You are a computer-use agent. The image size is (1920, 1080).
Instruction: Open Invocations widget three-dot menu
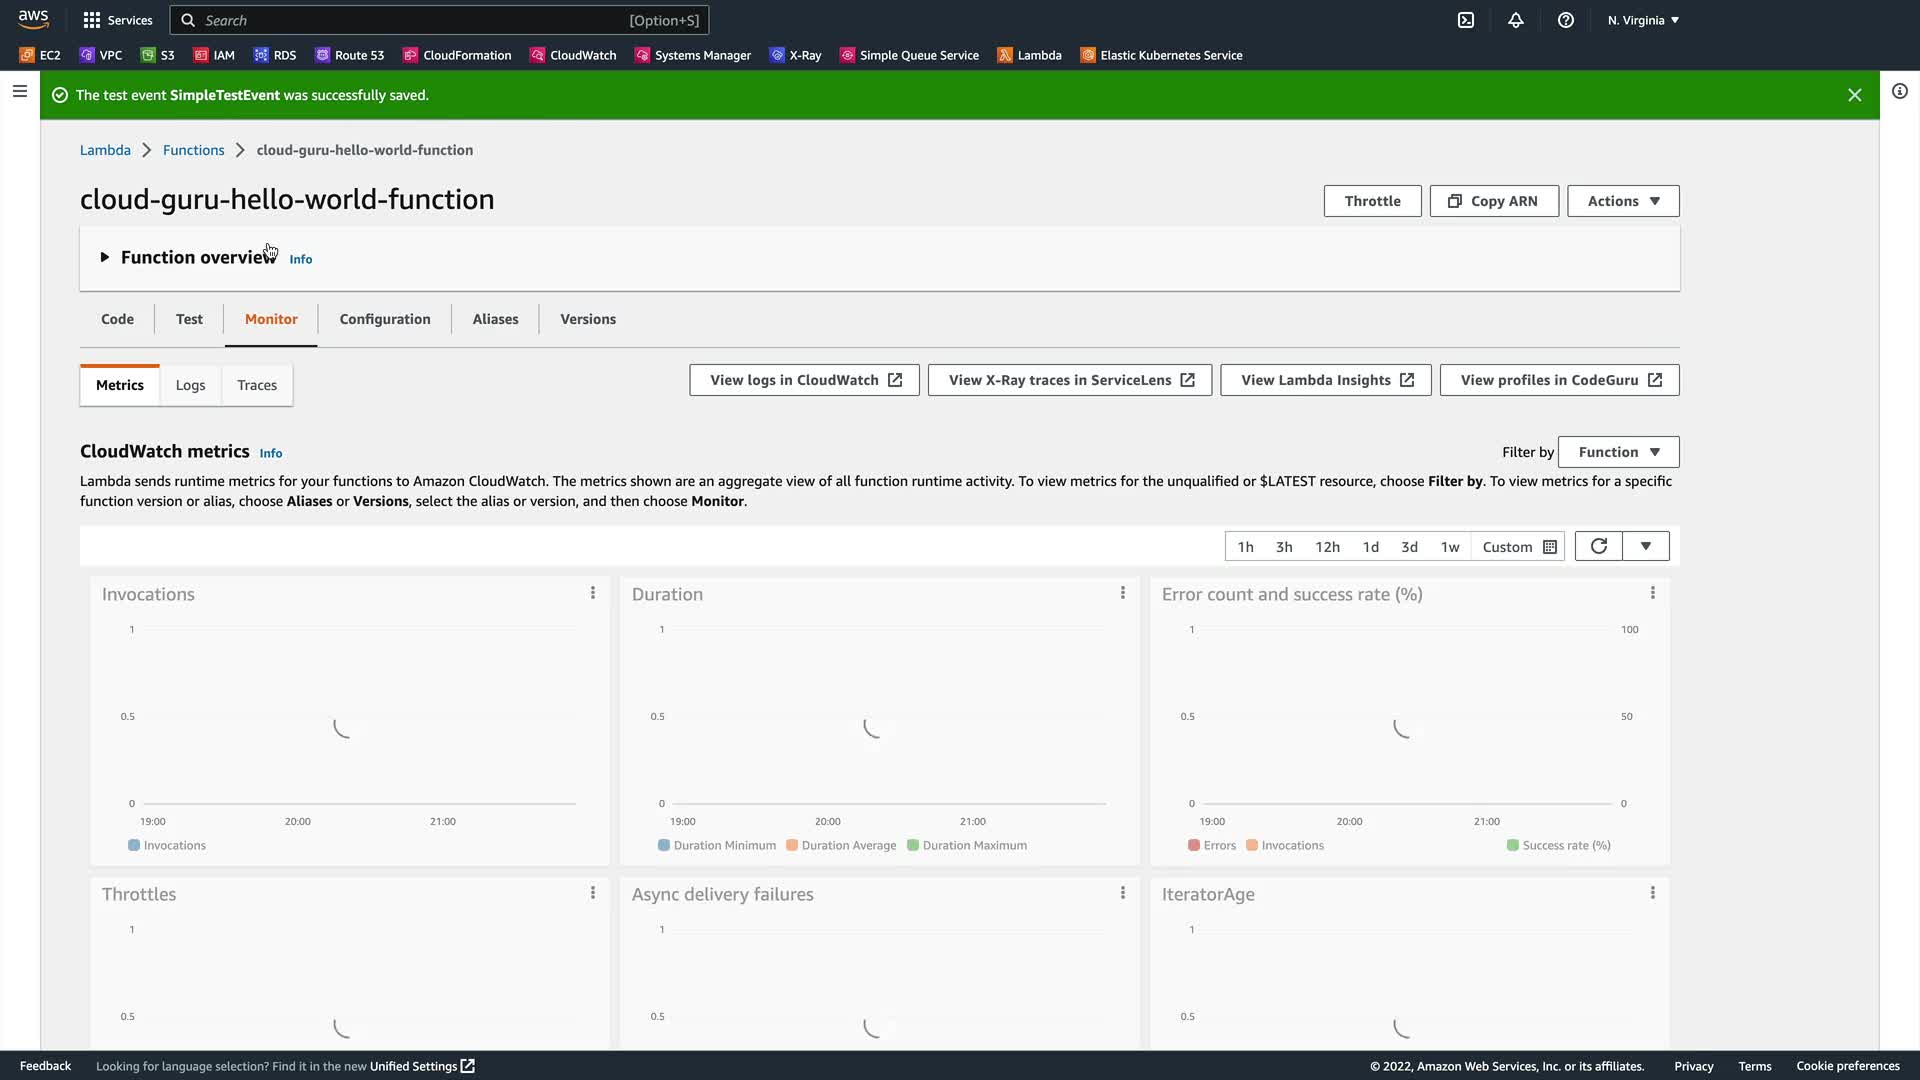click(593, 593)
